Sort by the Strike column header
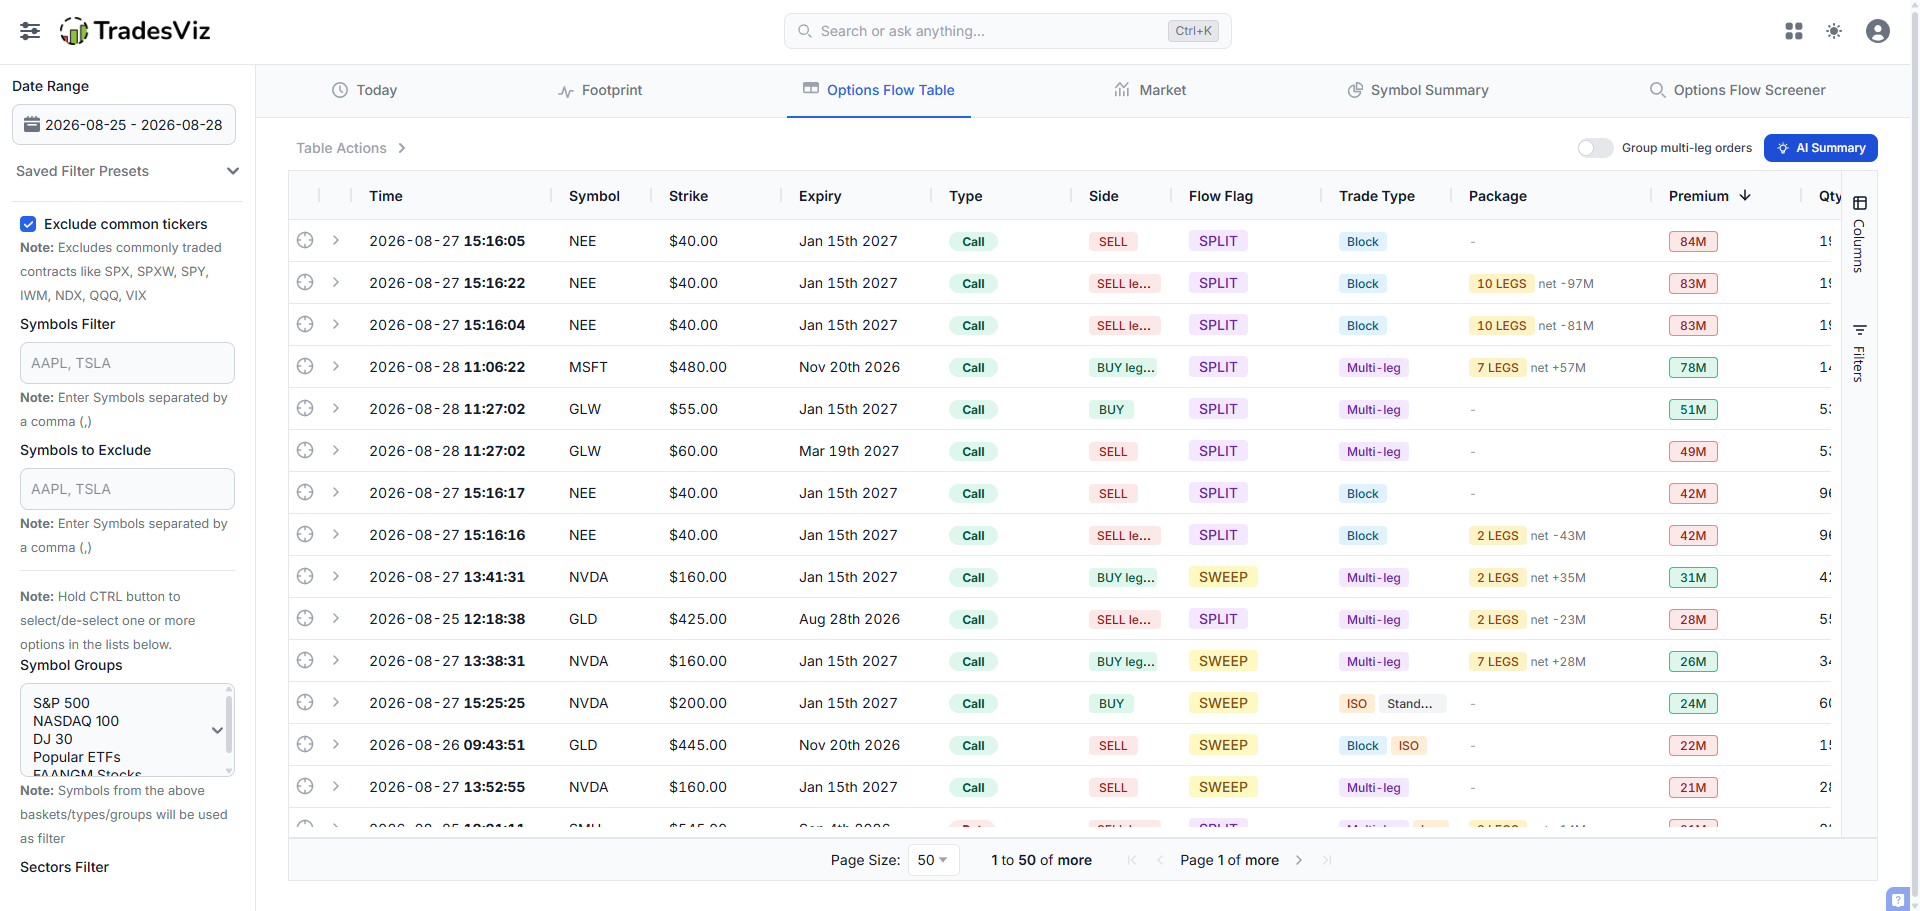Screen dimensions: 1920x911 (x=688, y=196)
